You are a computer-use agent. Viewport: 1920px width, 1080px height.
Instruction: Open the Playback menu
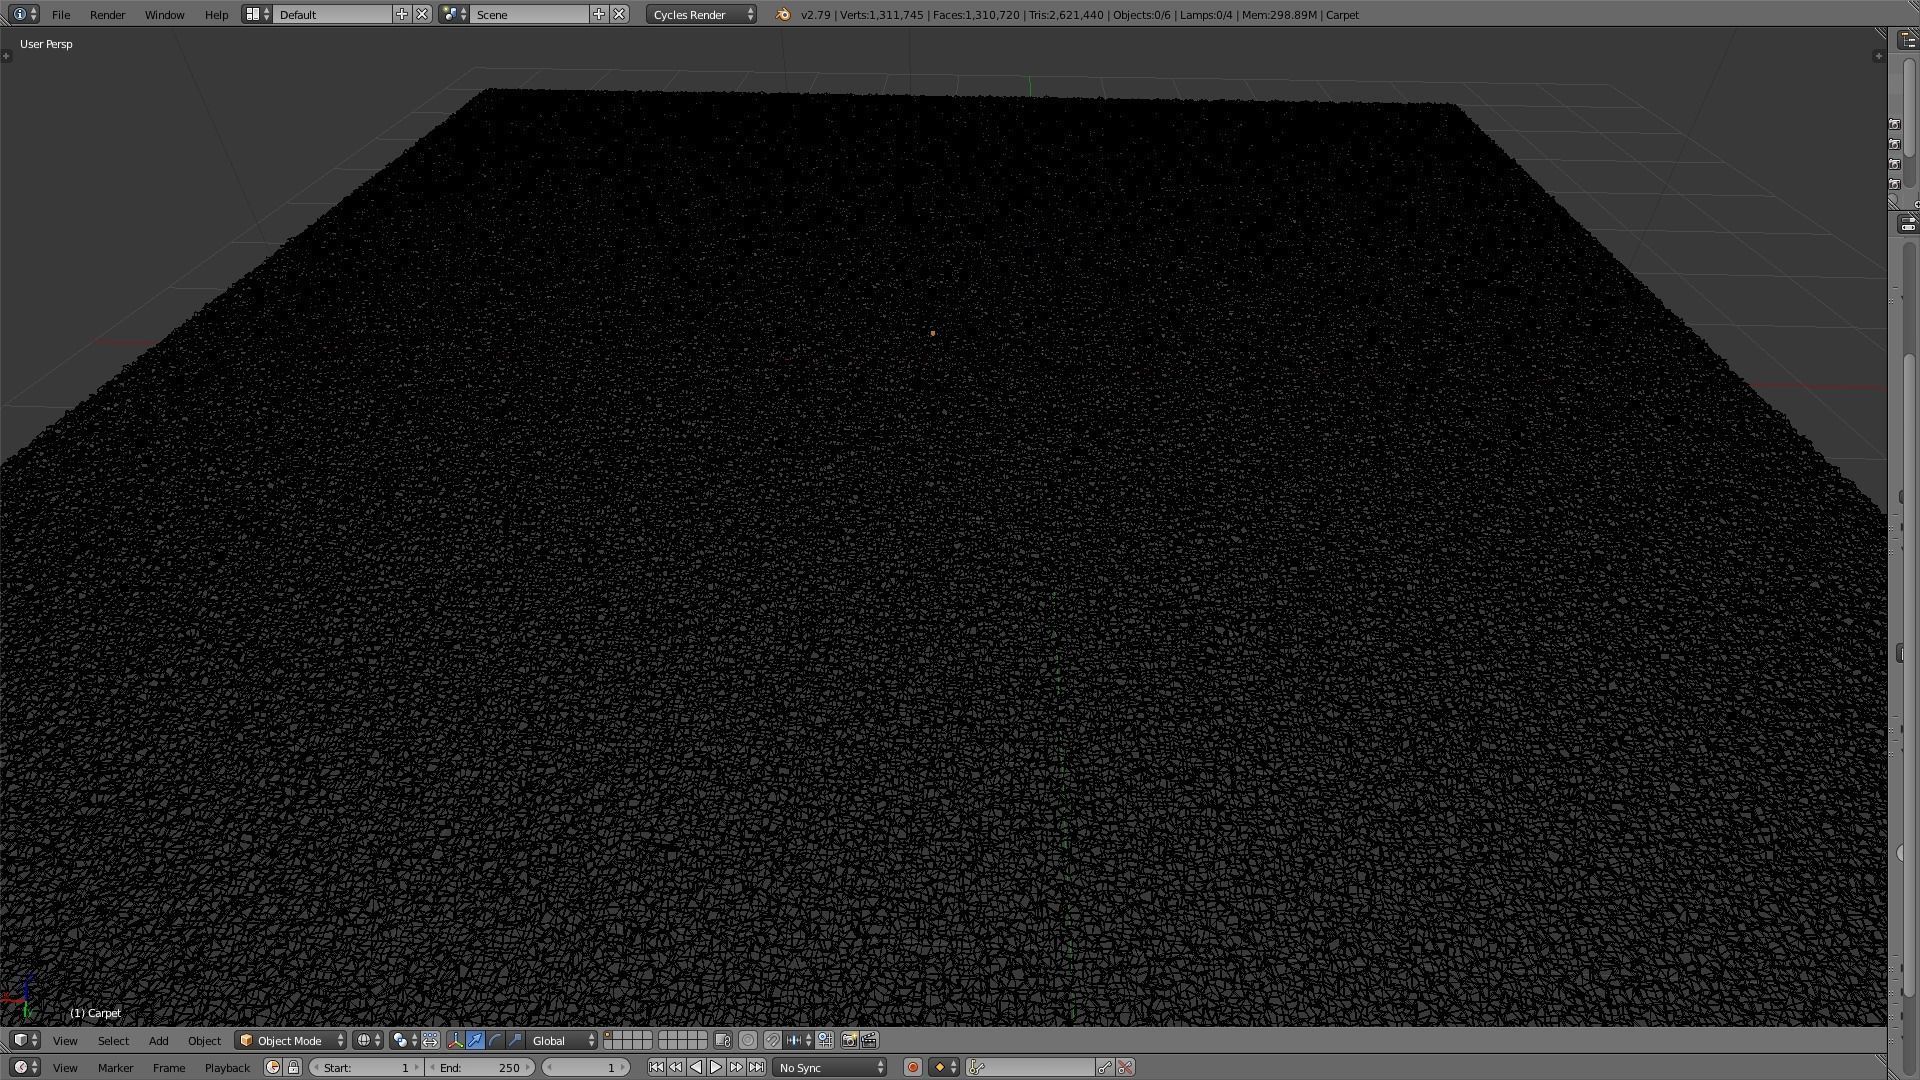click(227, 1068)
